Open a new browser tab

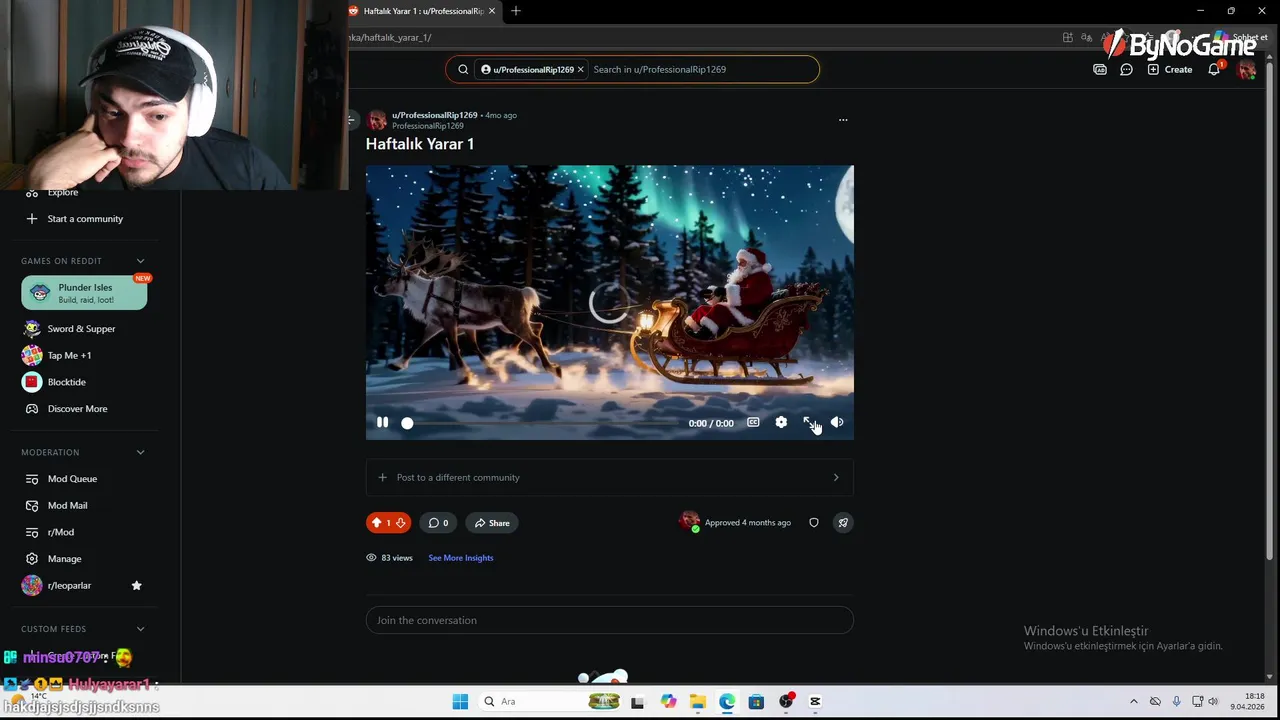tap(516, 11)
